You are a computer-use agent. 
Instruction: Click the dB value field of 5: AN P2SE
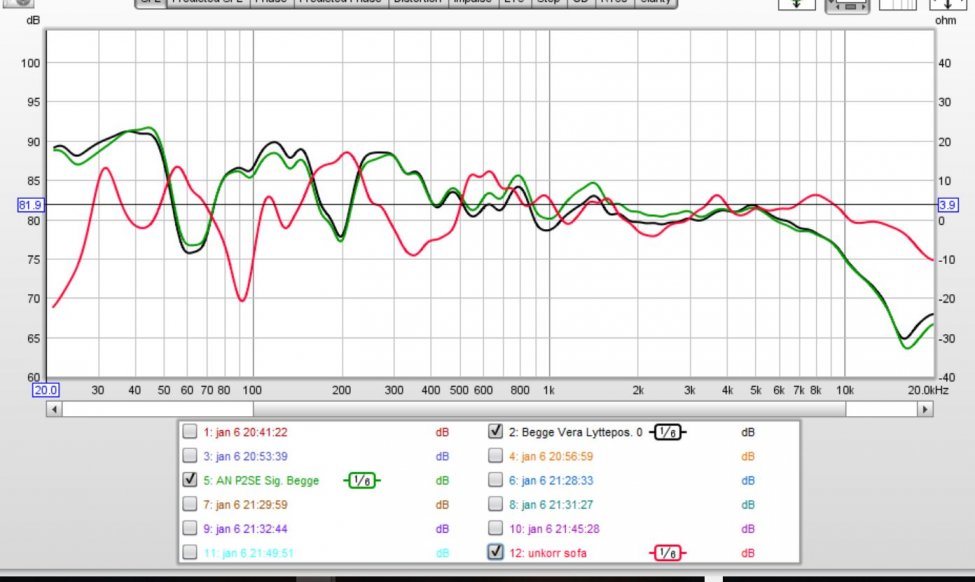[442, 481]
